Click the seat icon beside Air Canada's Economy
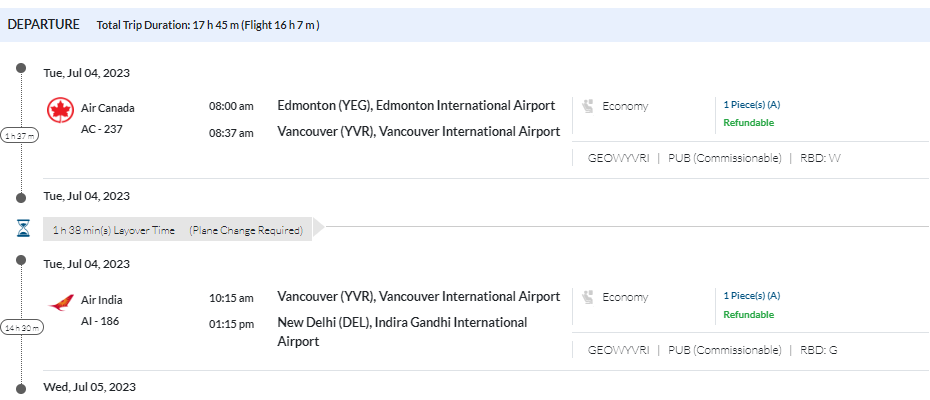Viewport: 930px width, 400px height. click(589, 105)
